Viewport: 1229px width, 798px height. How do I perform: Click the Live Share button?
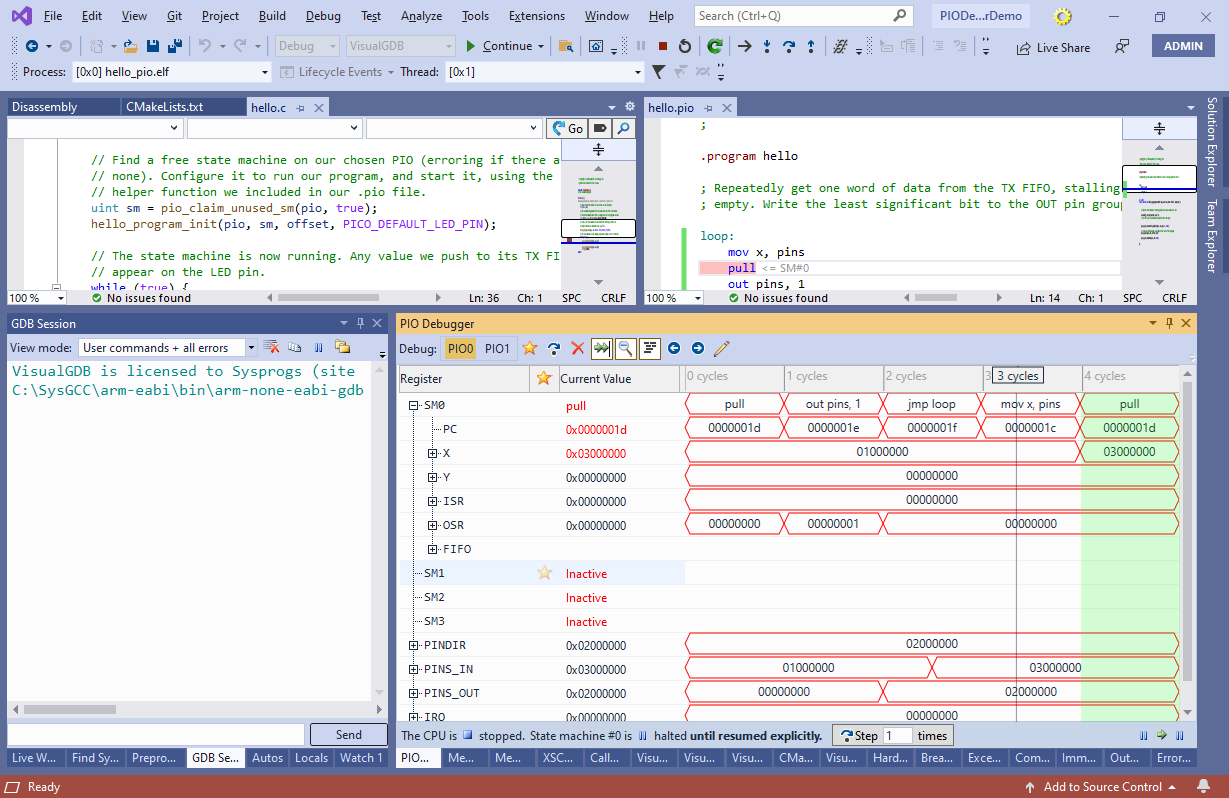[1053, 47]
